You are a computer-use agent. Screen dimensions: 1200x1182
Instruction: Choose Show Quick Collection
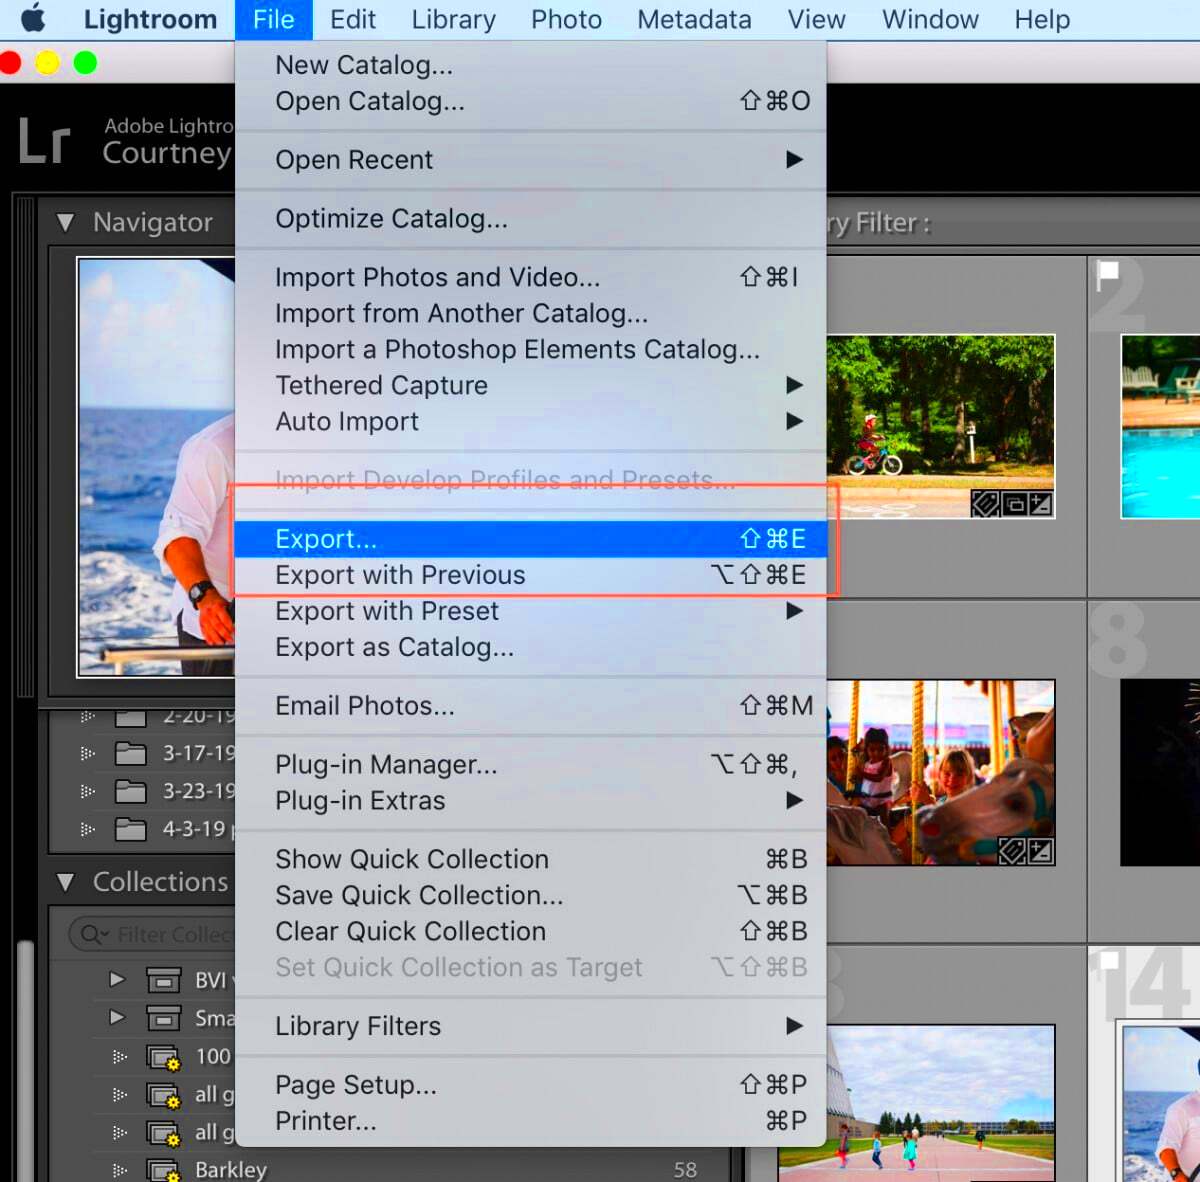(531, 859)
